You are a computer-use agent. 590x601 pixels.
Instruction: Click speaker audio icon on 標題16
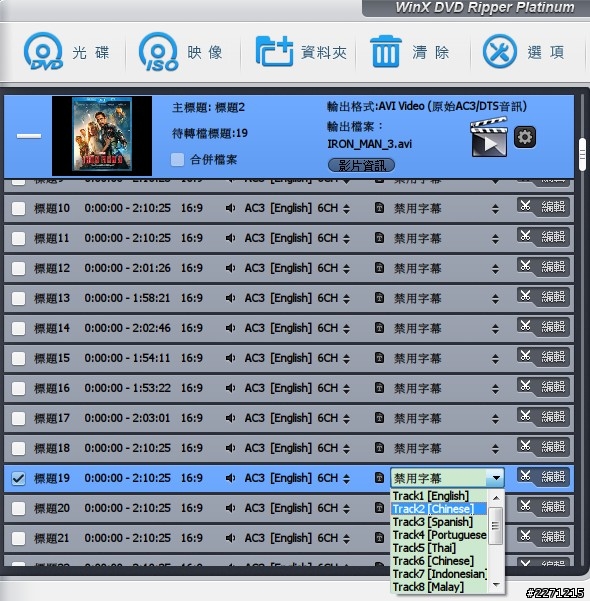(x=230, y=388)
